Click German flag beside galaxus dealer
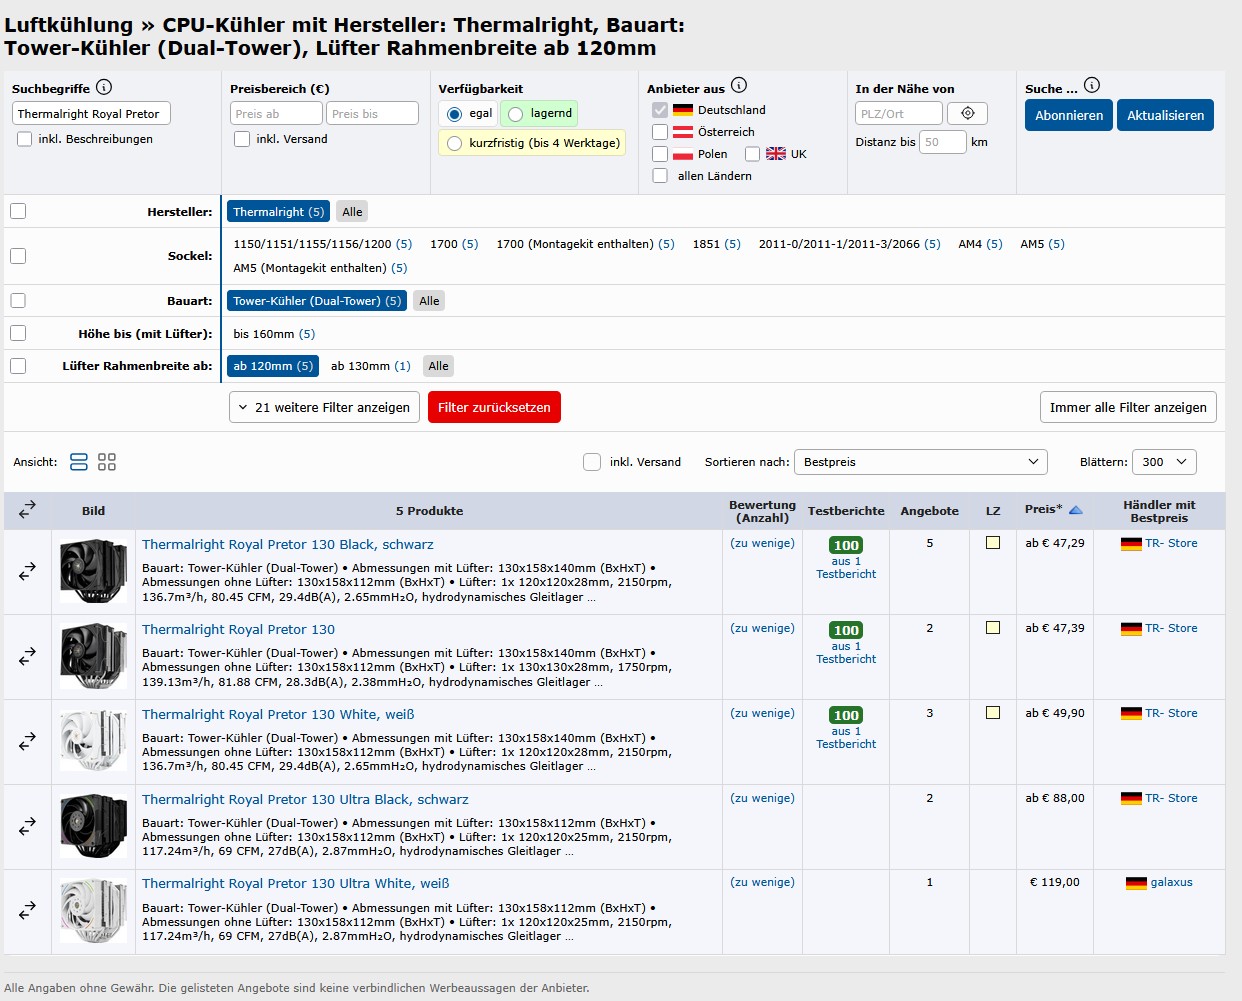Image resolution: width=1242 pixels, height=1001 pixels. pos(1136,883)
